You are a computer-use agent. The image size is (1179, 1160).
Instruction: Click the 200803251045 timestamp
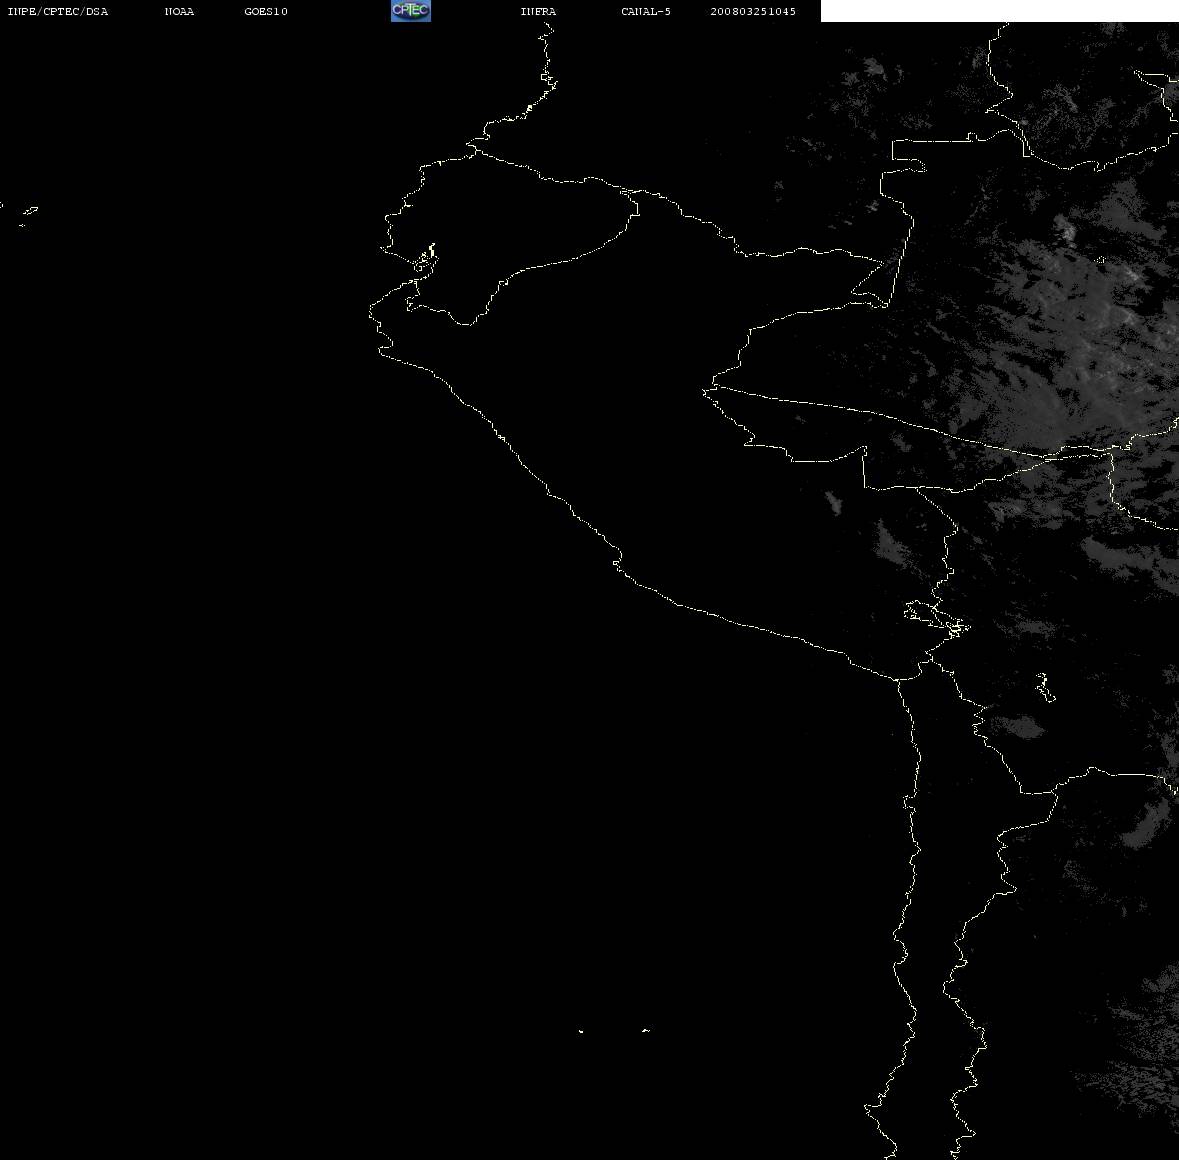(753, 11)
